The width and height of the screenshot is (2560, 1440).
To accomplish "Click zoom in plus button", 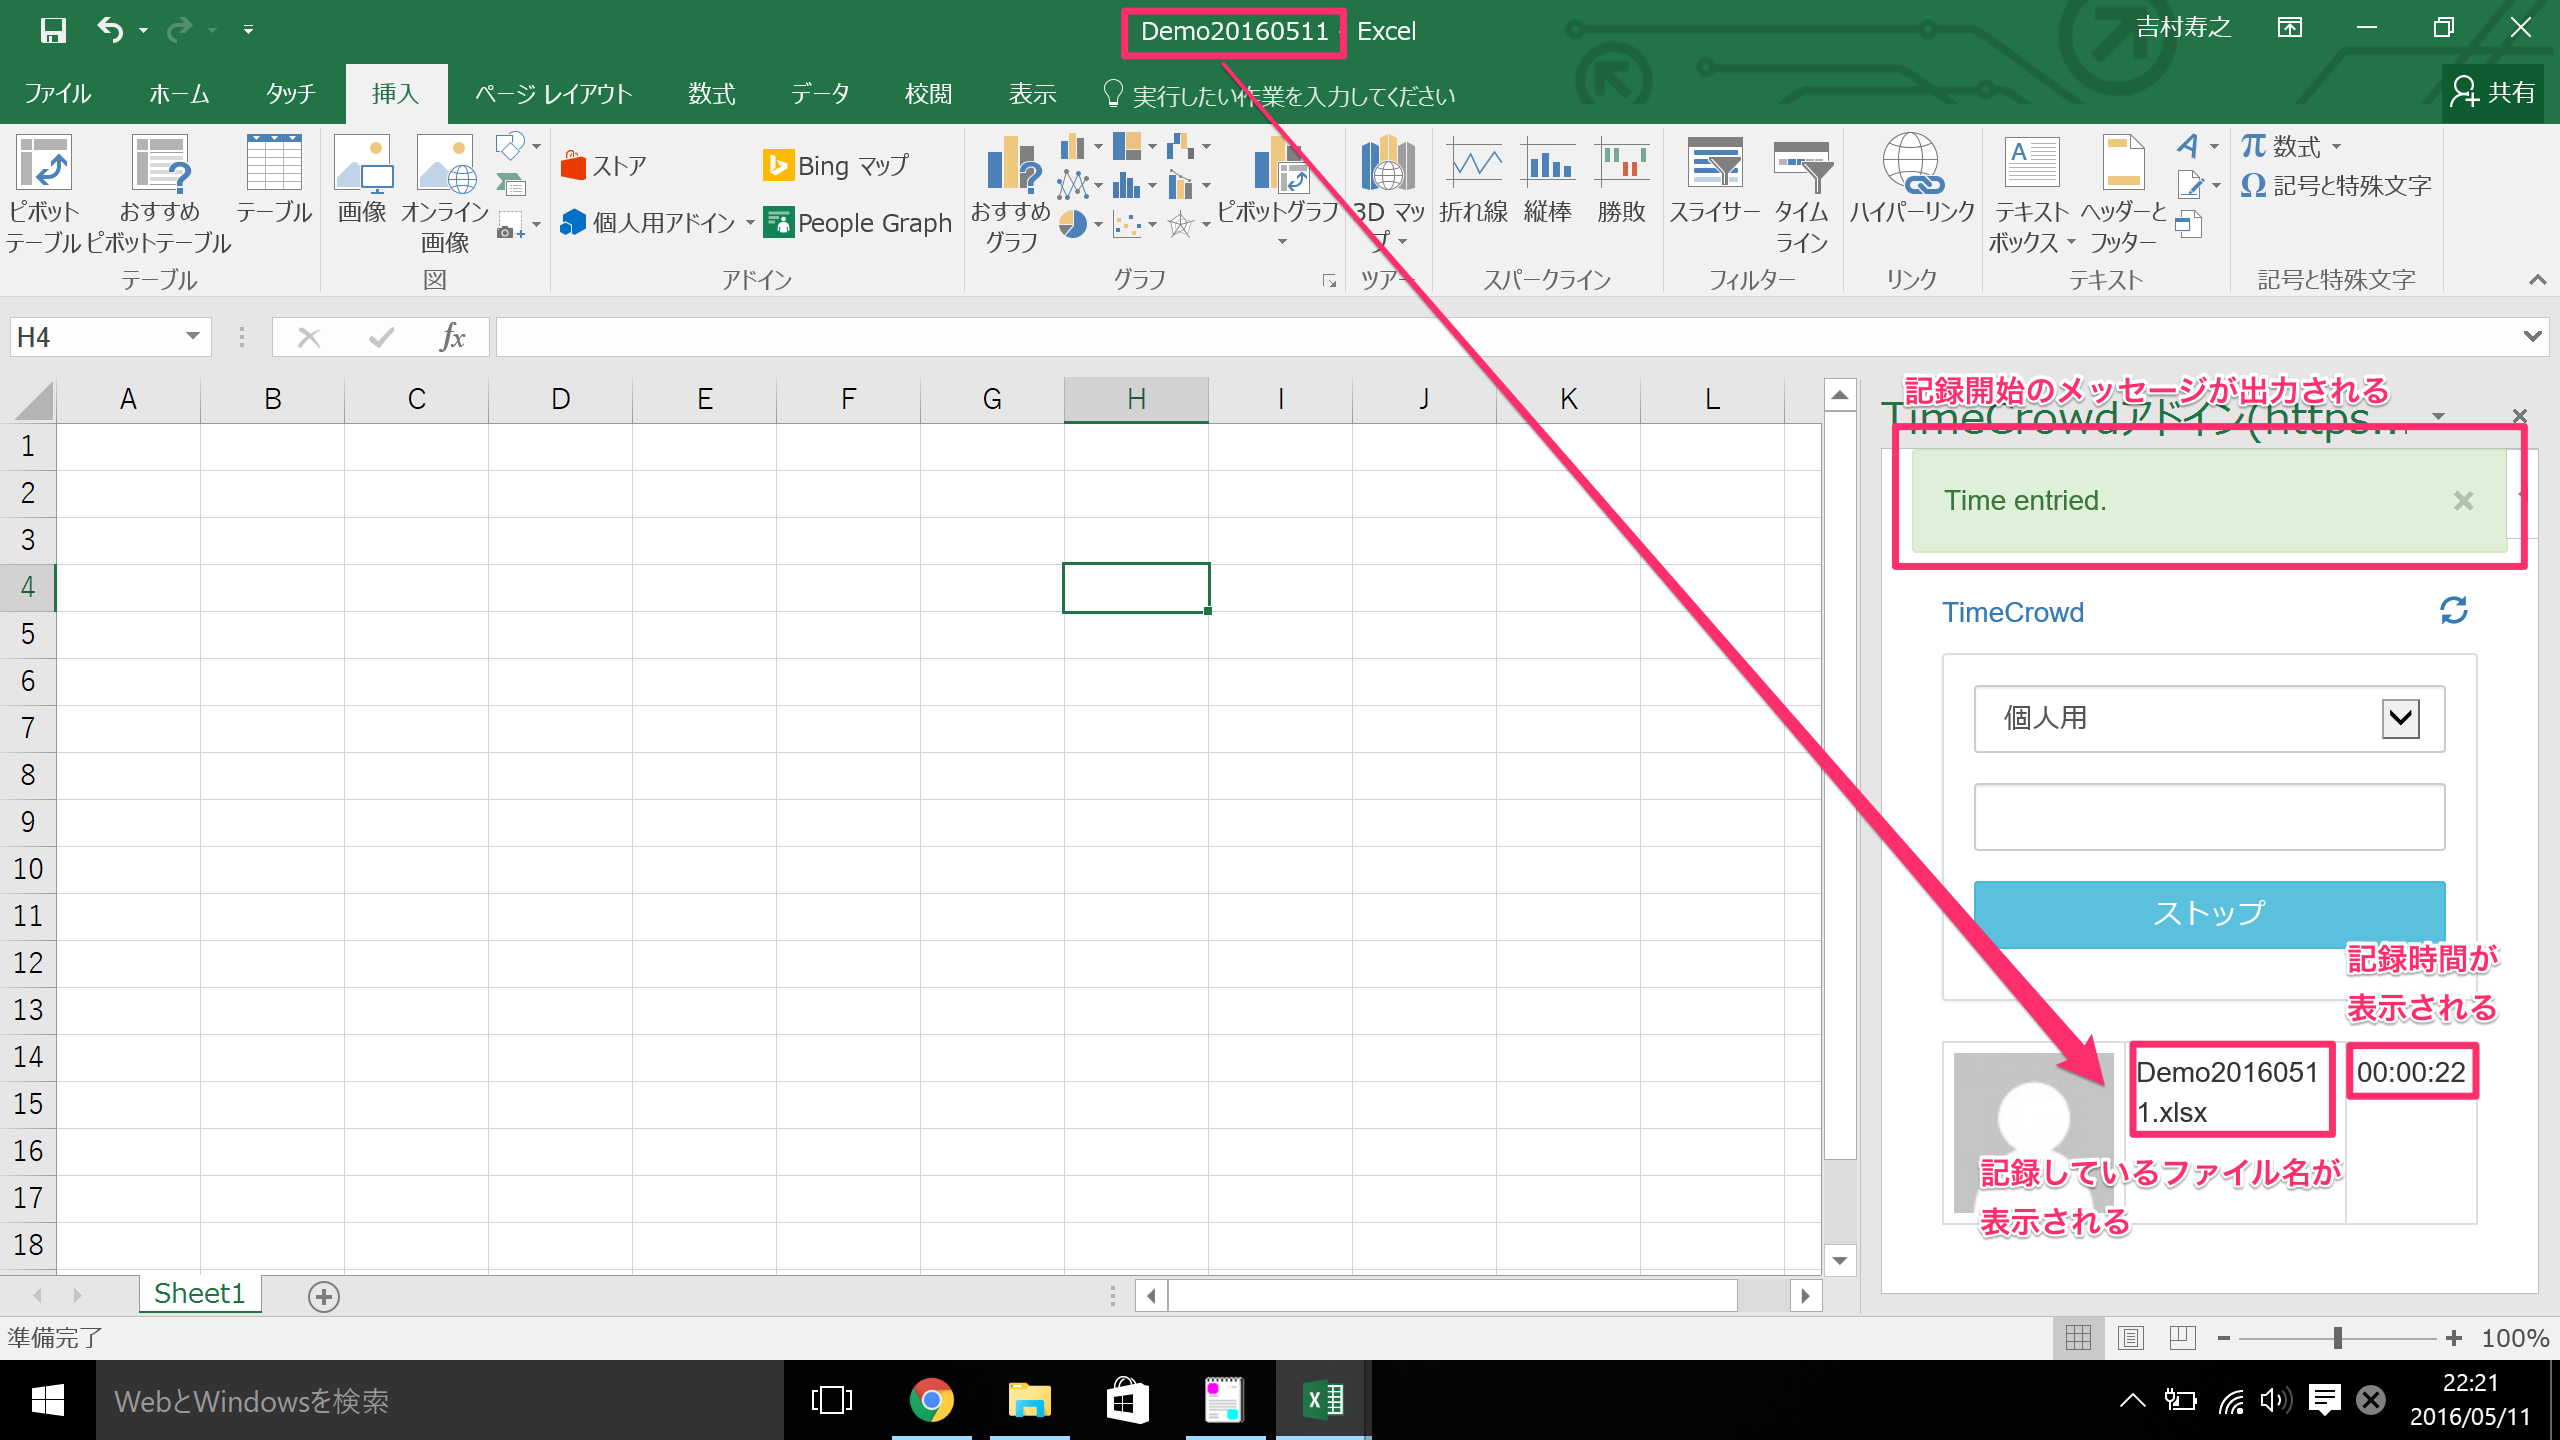I will click(x=2454, y=1338).
